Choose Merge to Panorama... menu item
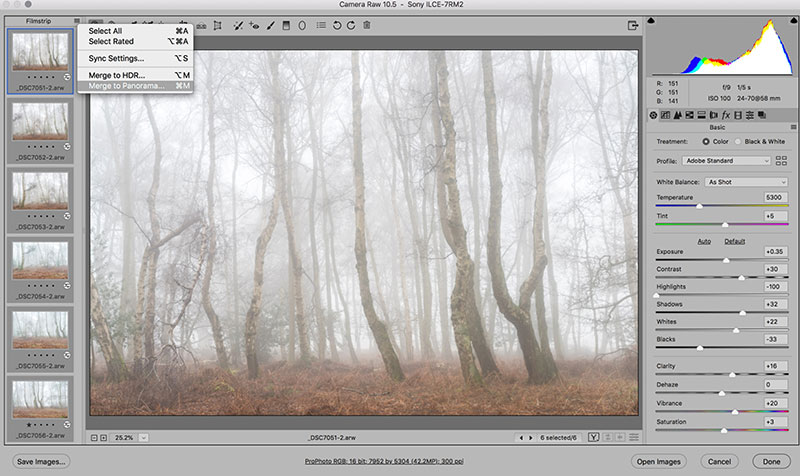This screenshot has height=476, width=800. click(x=135, y=86)
